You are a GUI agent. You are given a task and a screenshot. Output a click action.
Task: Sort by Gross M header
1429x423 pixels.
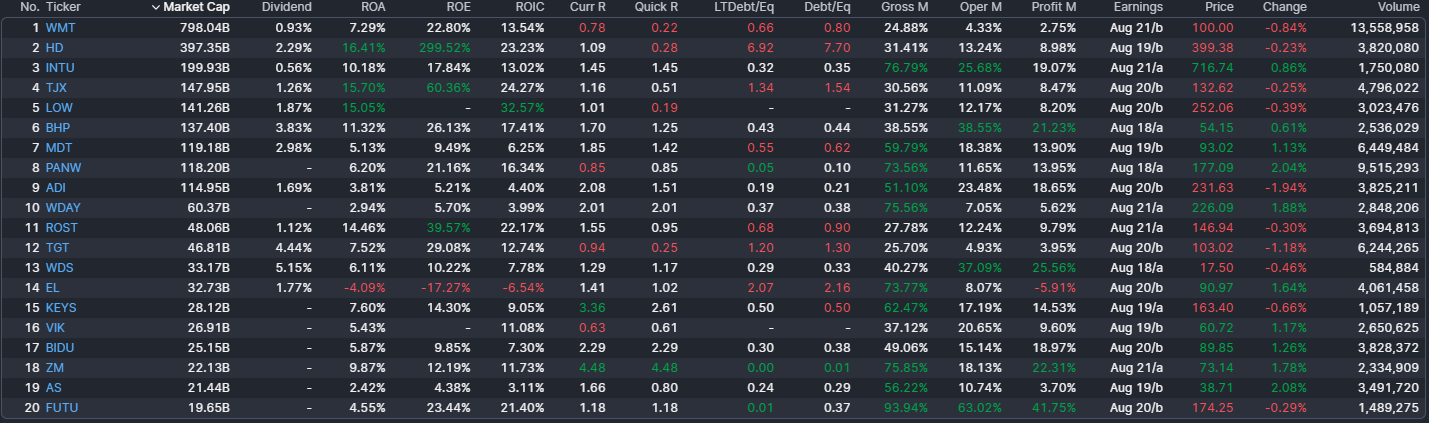pos(904,7)
